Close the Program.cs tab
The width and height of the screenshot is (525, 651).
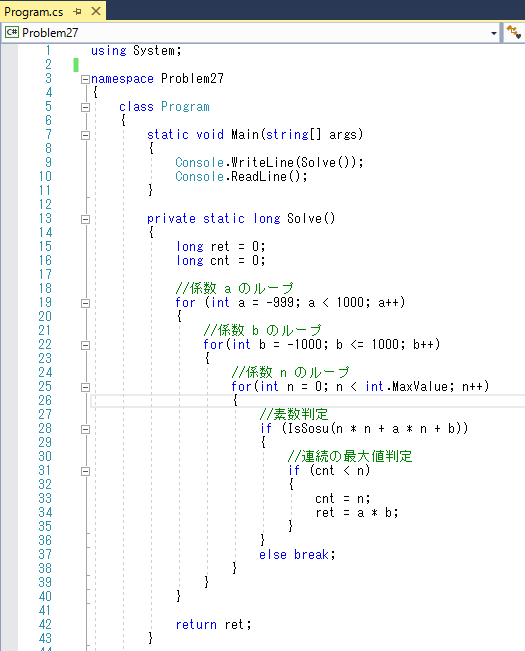click(96, 11)
